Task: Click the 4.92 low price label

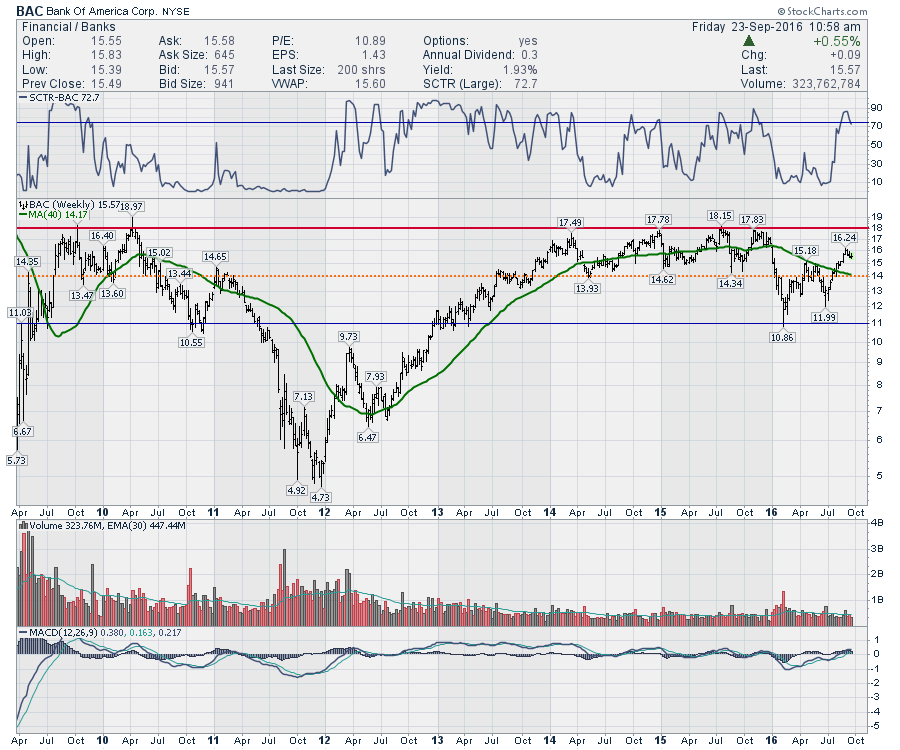Action: (x=296, y=490)
